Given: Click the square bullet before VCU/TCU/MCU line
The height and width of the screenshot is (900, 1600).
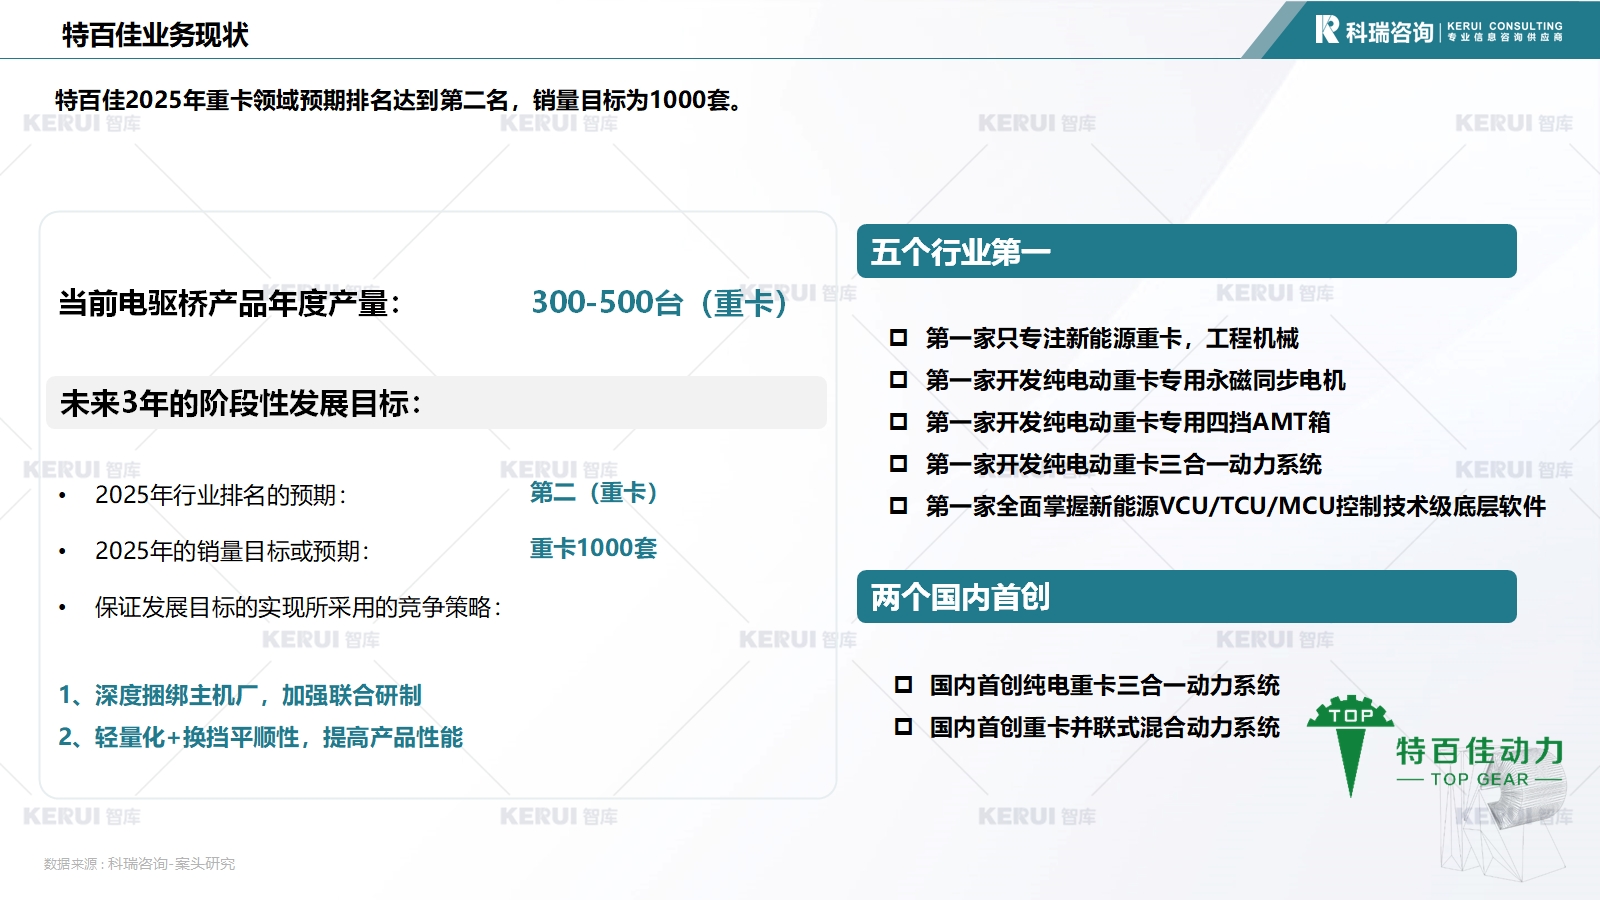Looking at the screenshot, I should [x=899, y=506].
